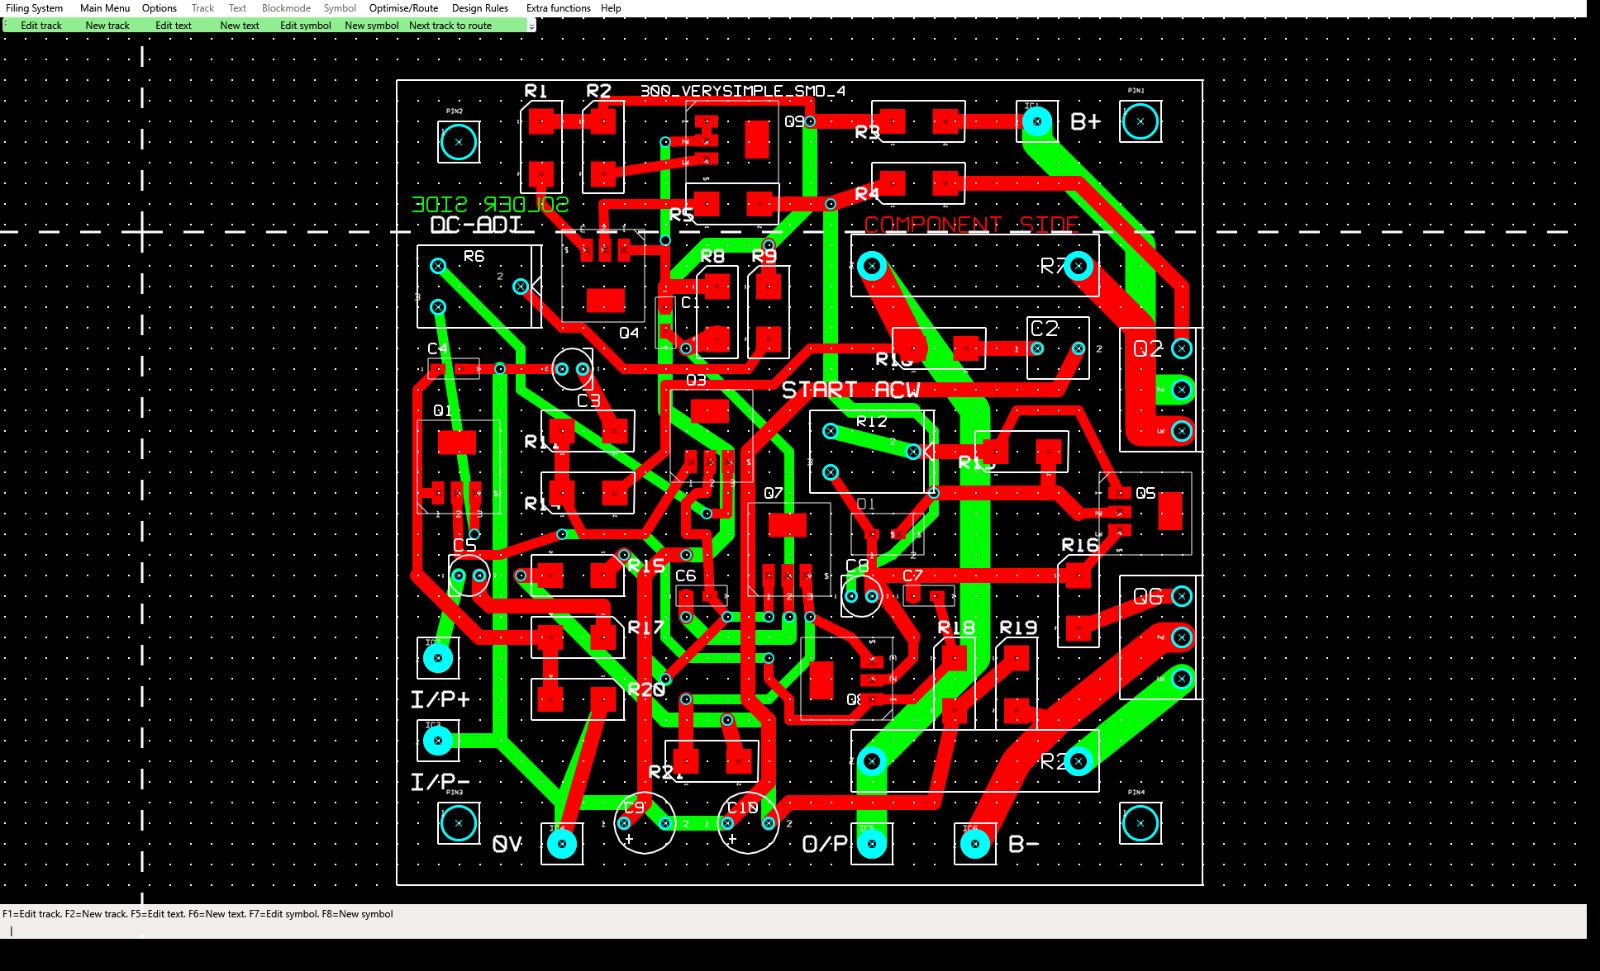Click the DC-ADJ text label

pyautogui.click(x=476, y=225)
